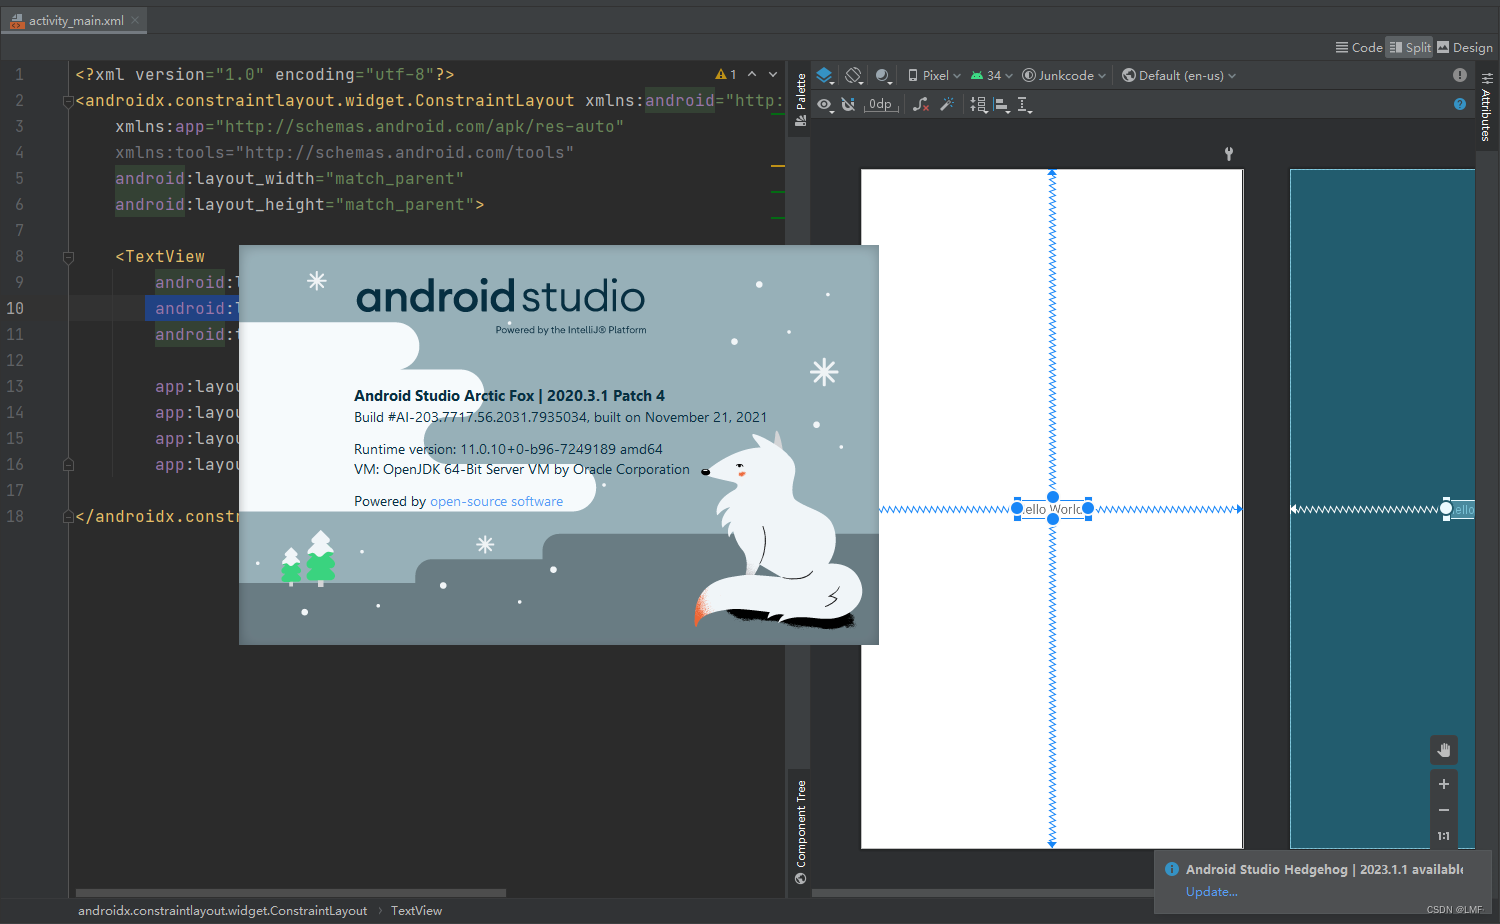1500x924 pixels.
Task: Click the Hedgehog update info icon
Action: coord(1172,869)
